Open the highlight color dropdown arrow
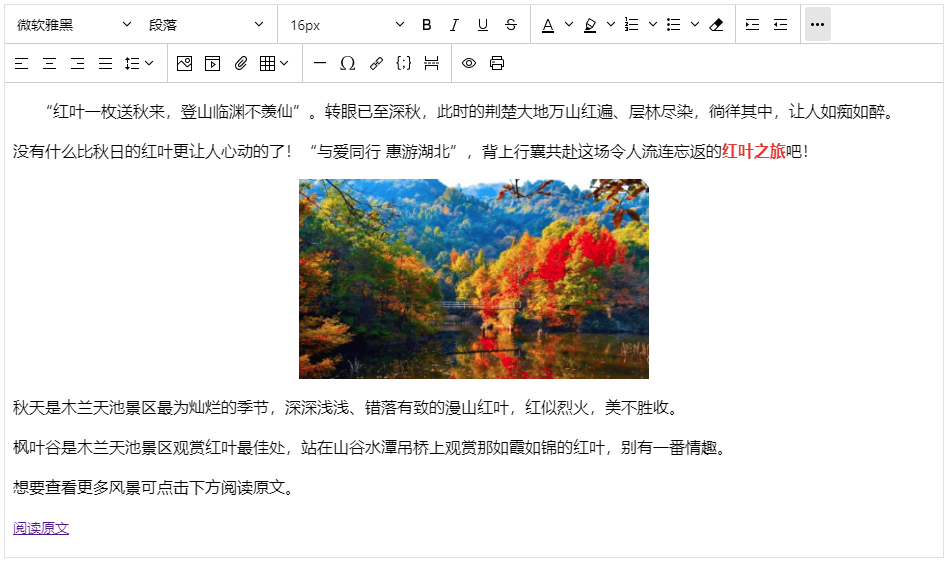Image resolution: width=948 pixels, height=563 pixels. pyautogui.click(x=611, y=25)
